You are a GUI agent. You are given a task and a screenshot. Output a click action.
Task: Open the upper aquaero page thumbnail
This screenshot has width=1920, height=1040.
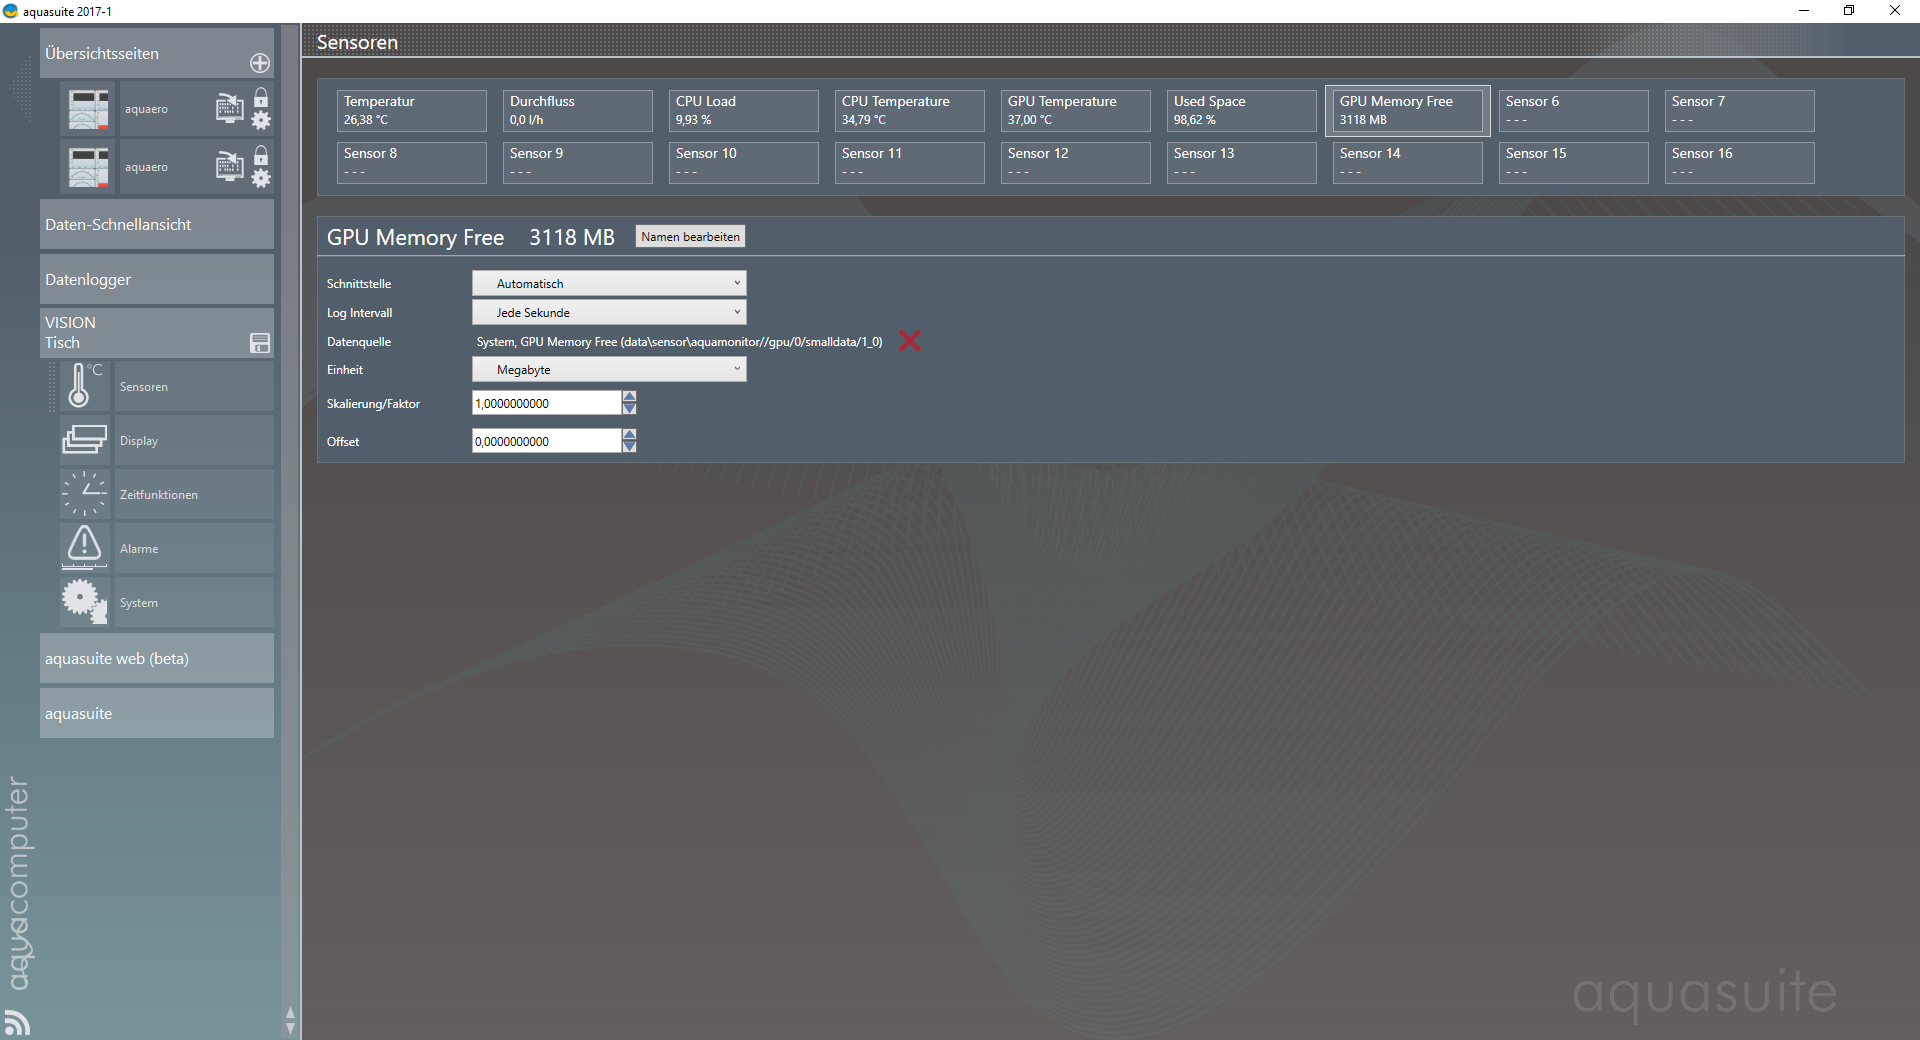(88, 109)
